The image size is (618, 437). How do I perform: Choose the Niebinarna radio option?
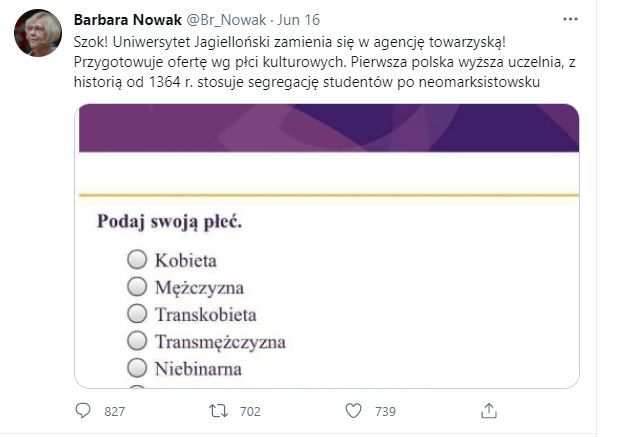[x=137, y=368]
